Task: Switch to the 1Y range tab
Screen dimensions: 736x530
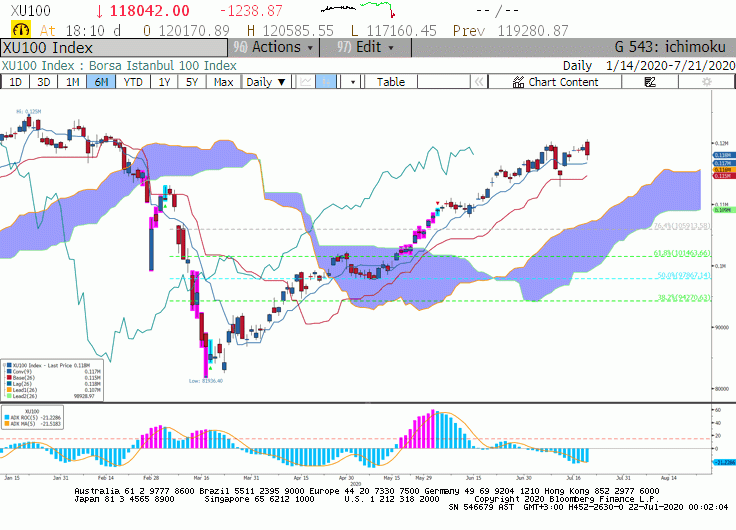Action: 164,82
